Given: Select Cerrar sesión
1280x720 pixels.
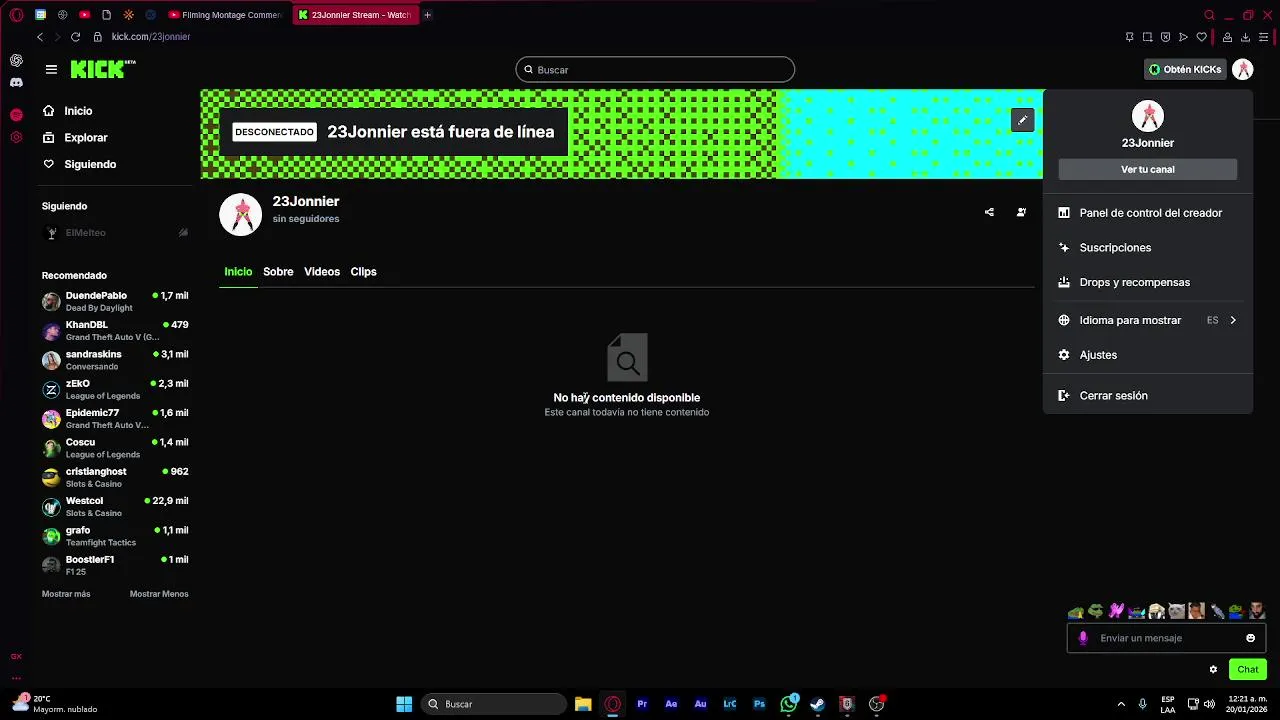Looking at the screenshot, I should [1147, 396].
